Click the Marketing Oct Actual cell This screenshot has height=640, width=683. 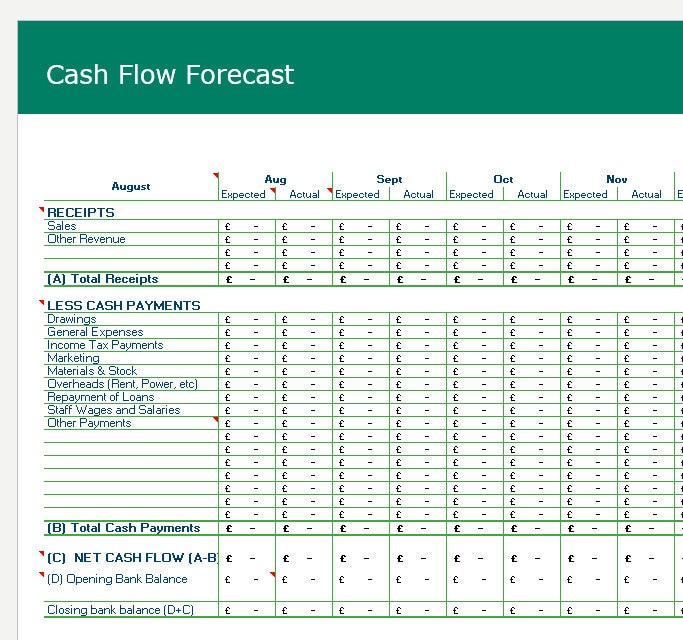[532, 358]
